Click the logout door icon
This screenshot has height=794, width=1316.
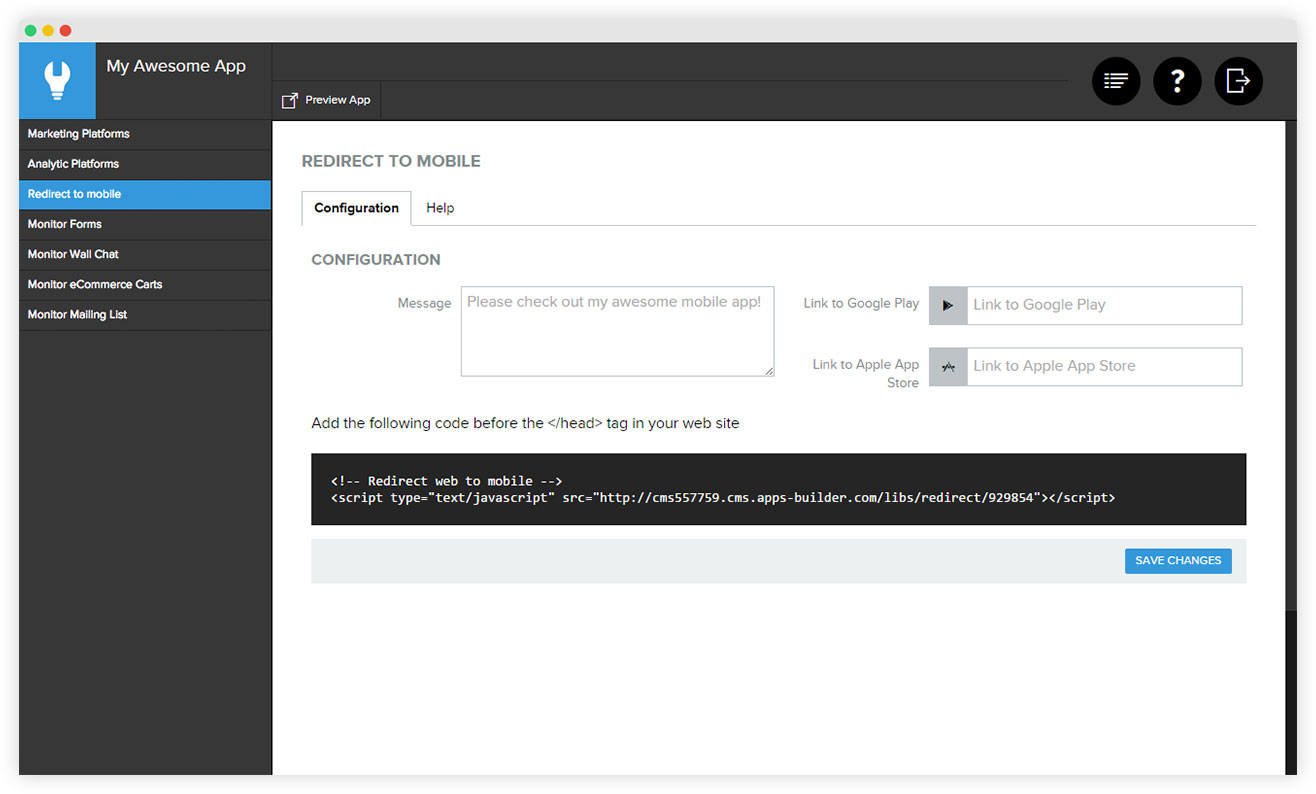(x=1238, y=81)
